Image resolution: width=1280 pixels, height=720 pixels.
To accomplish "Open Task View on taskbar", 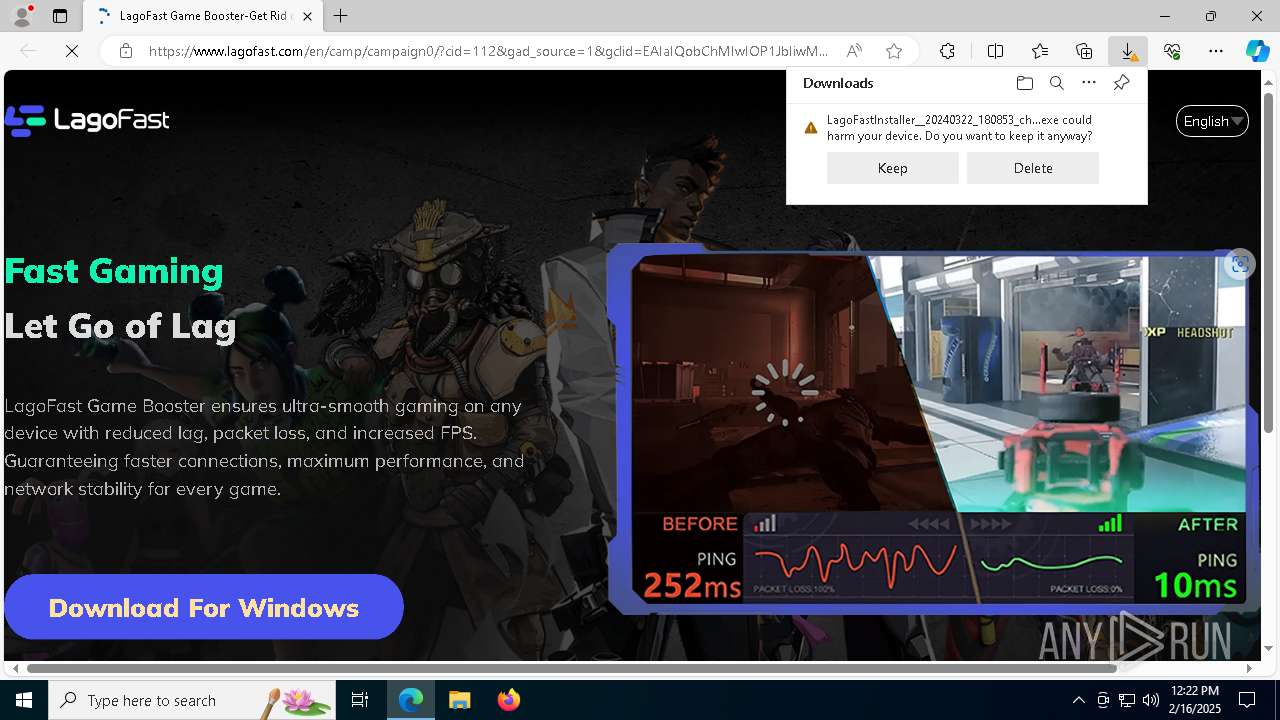I will click(360, 700).
